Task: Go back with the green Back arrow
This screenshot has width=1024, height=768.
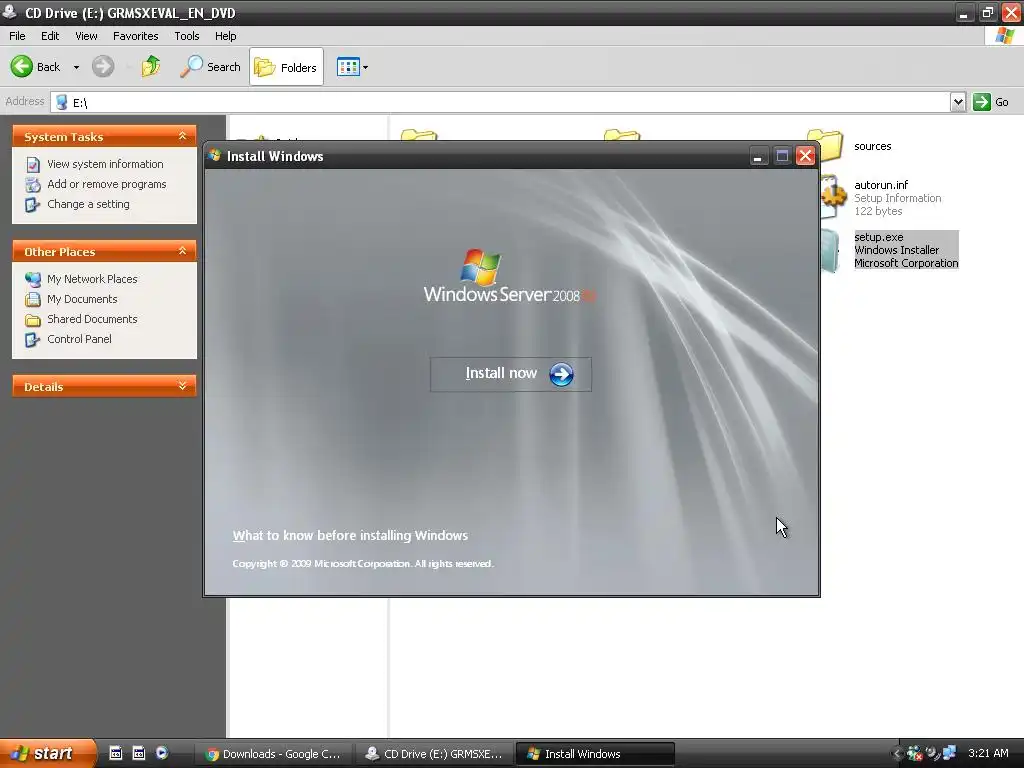Action: click(x=22, y=67)
